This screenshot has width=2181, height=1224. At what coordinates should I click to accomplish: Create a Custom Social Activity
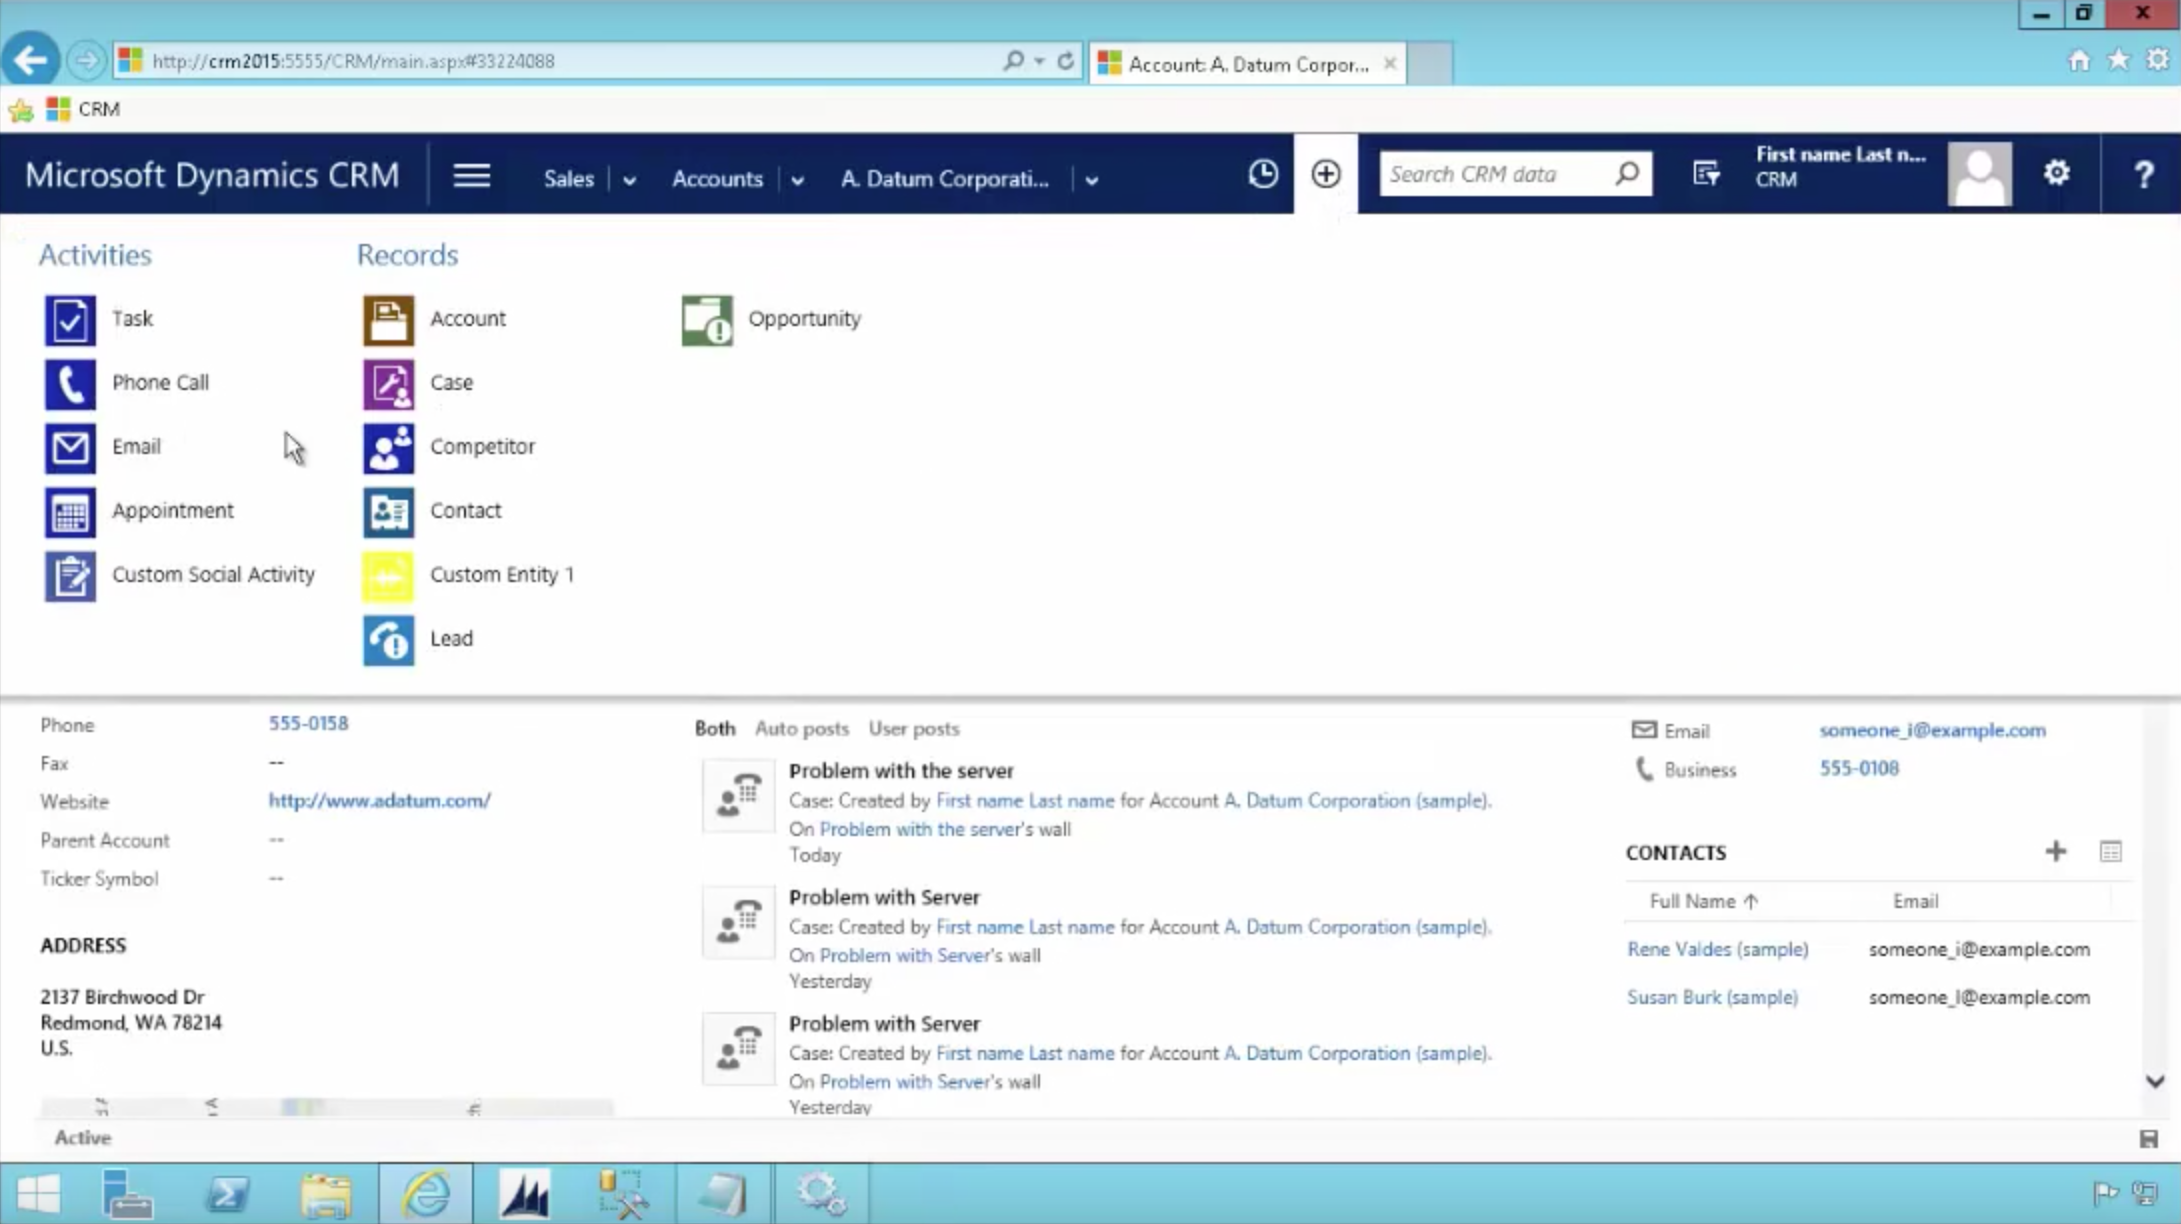coord(180,575)
